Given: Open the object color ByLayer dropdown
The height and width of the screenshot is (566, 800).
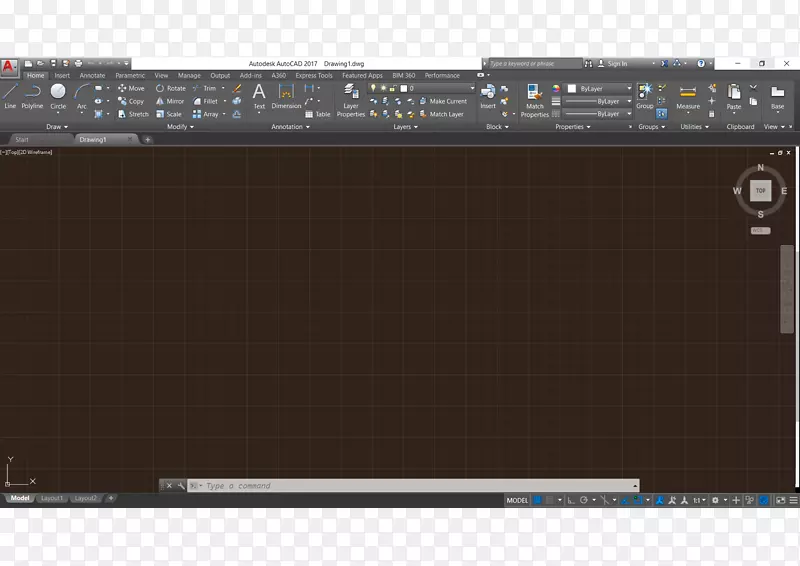Looking at the screenshot, I should click(x=599, y=88).
